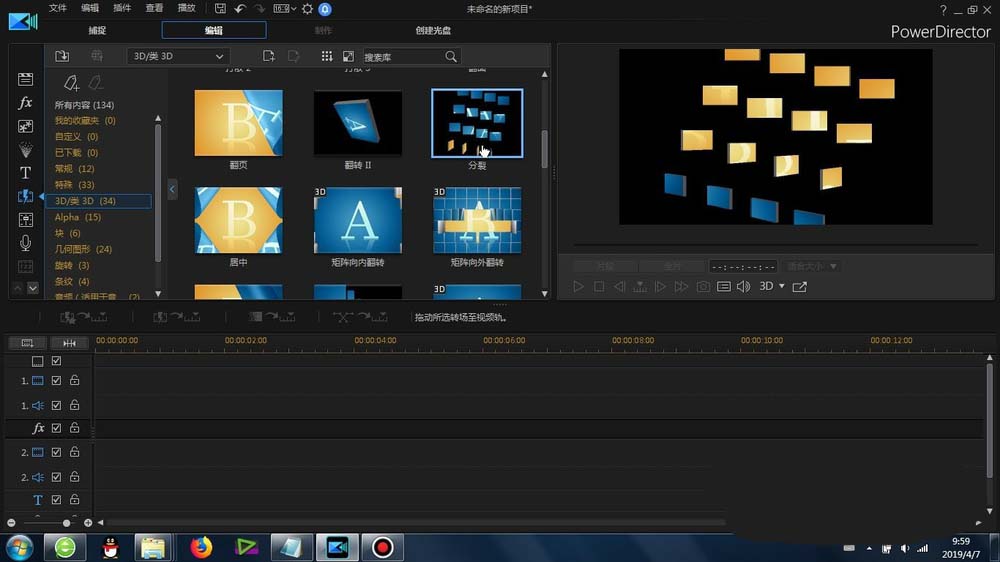The width and height of the screenshot is (1000, 562).
Task: Toggle the fx track enable checkbox
Action: 56,428
